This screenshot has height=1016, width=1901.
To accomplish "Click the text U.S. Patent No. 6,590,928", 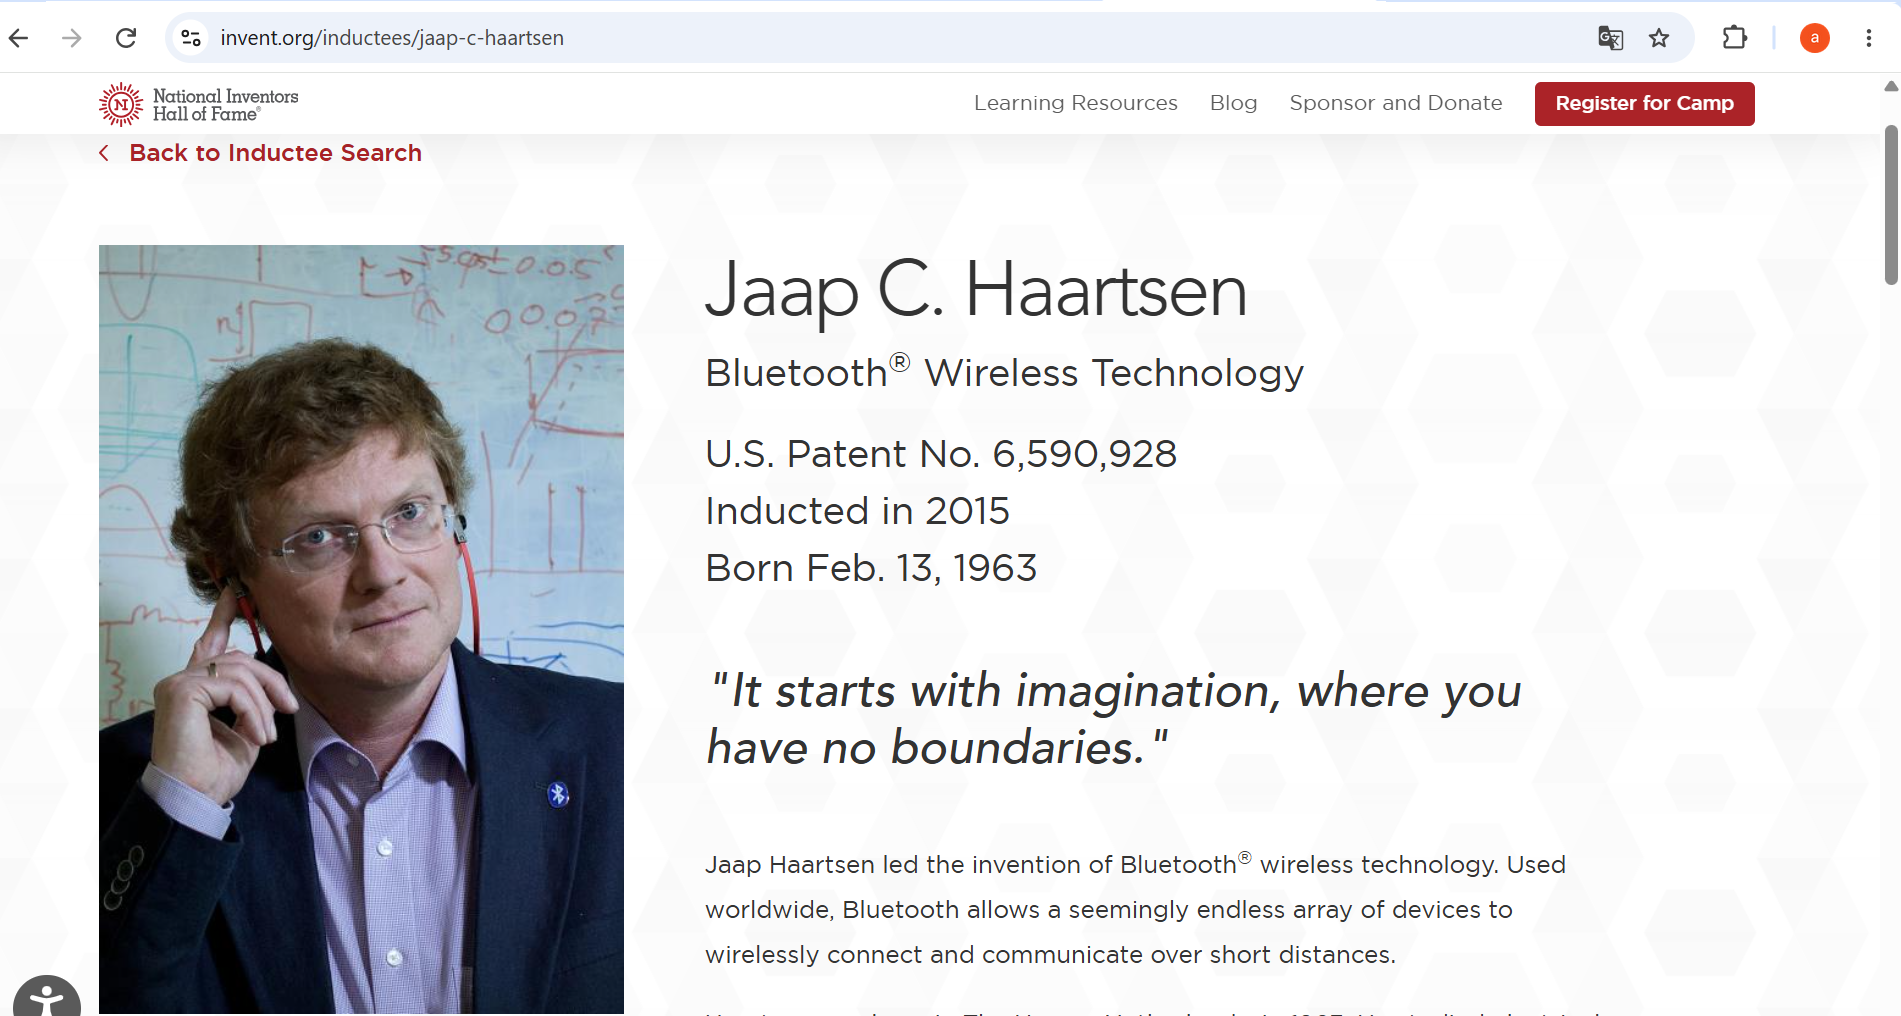I will (x=941, y=454).
